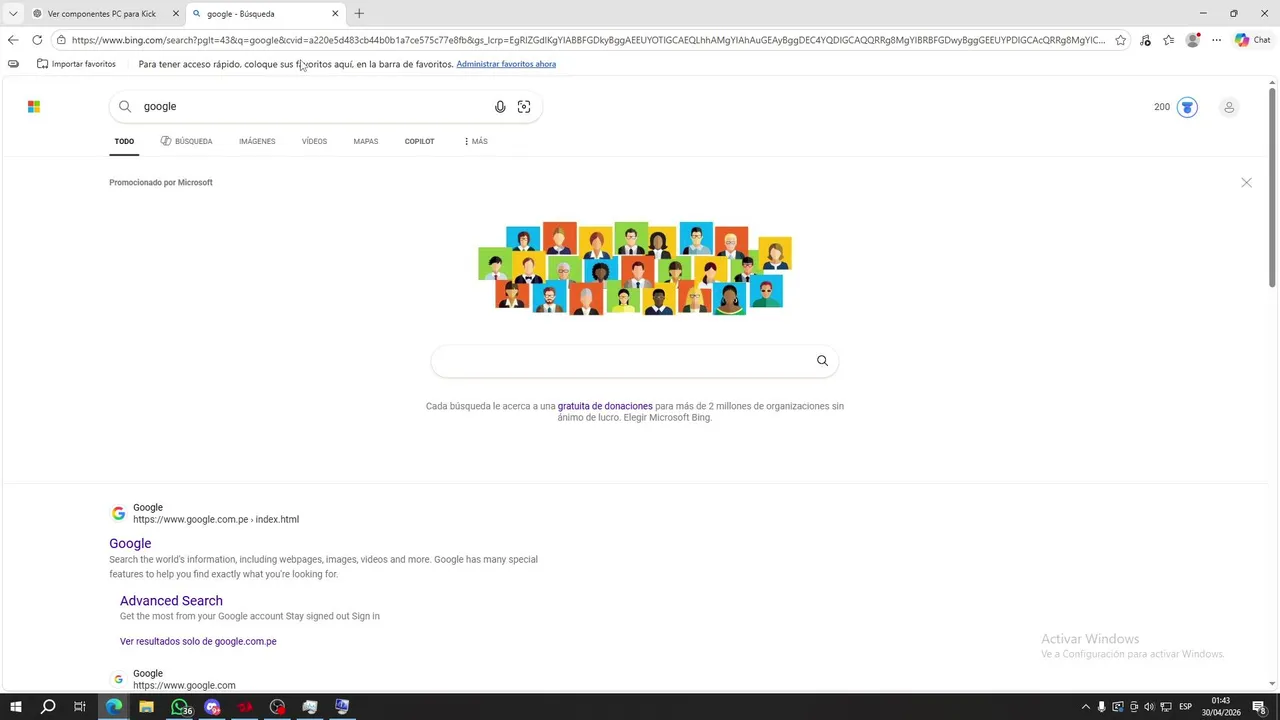Switch the ESP input language indicator
1280x720 pixels.
click(x=1186, y=707)
